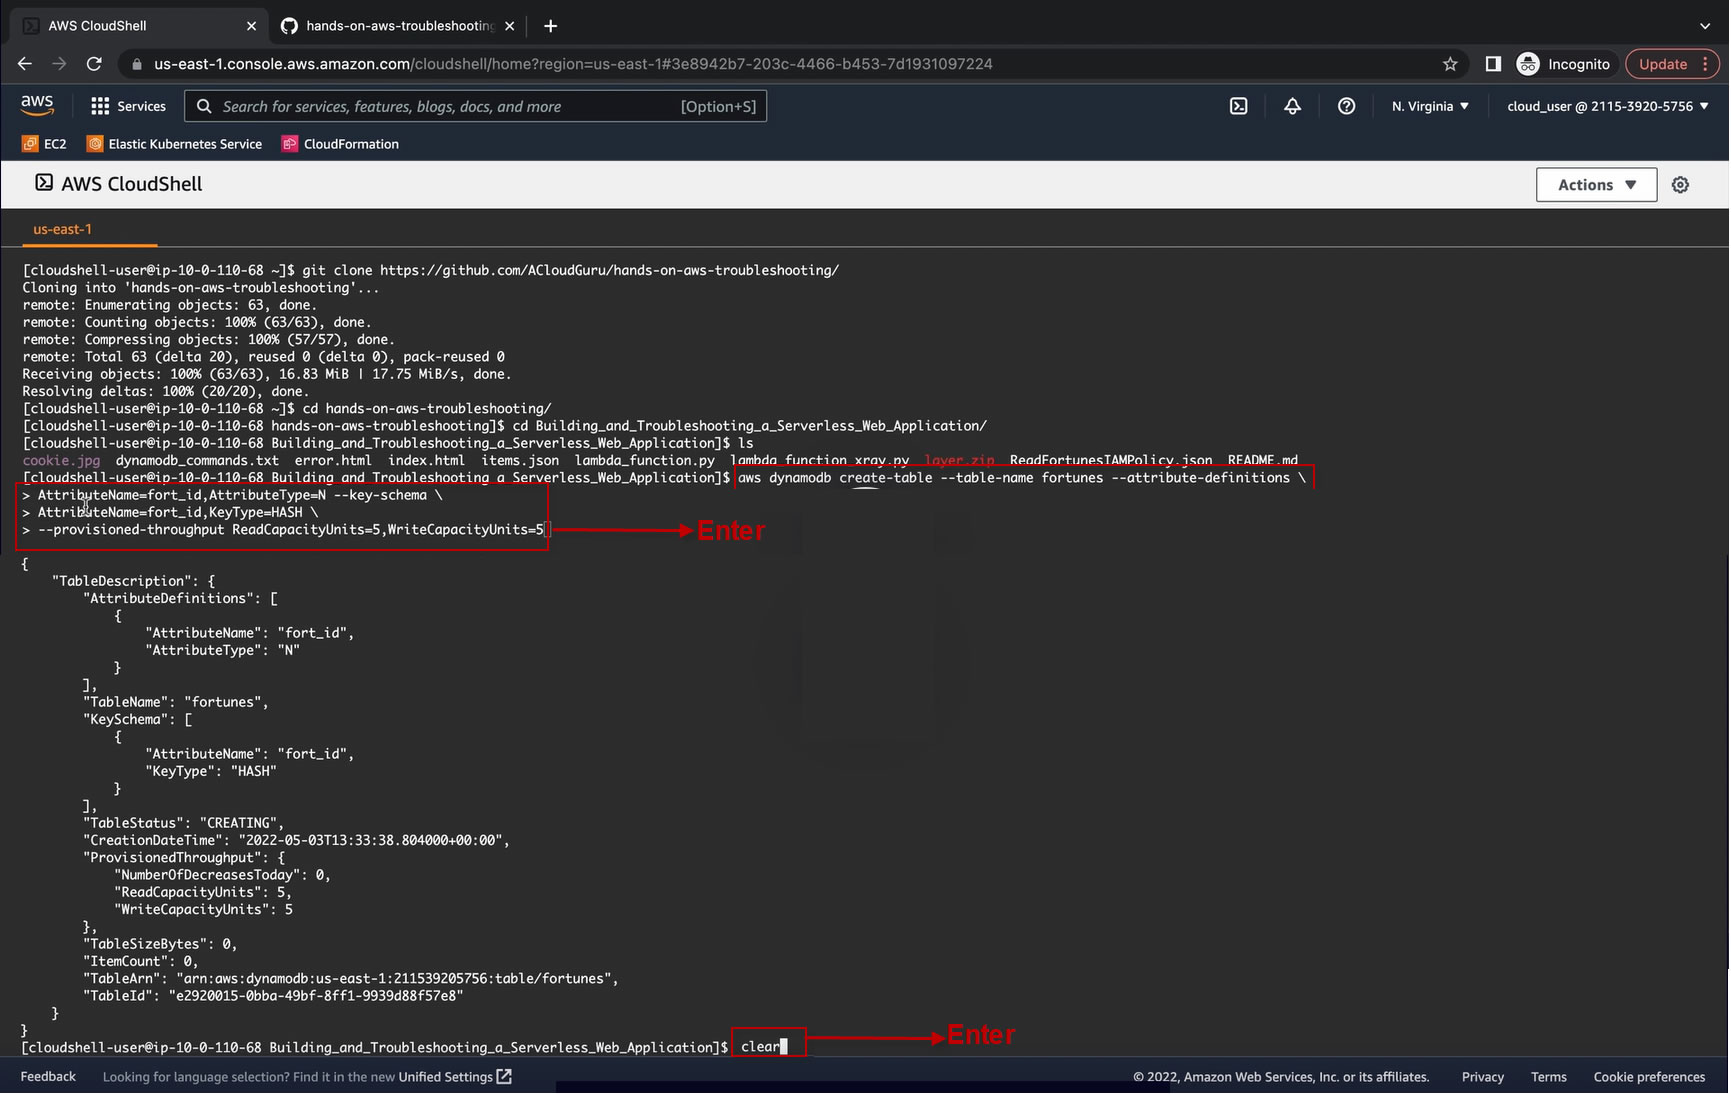Click the Resolving deltas output line
This screenshot has height=1094, width=1731.
tap(165, 392)
